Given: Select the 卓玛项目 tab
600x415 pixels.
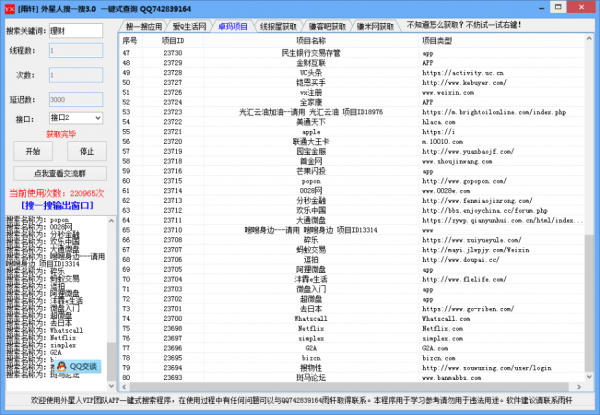Looking at the screenshot, I should 233,26.
